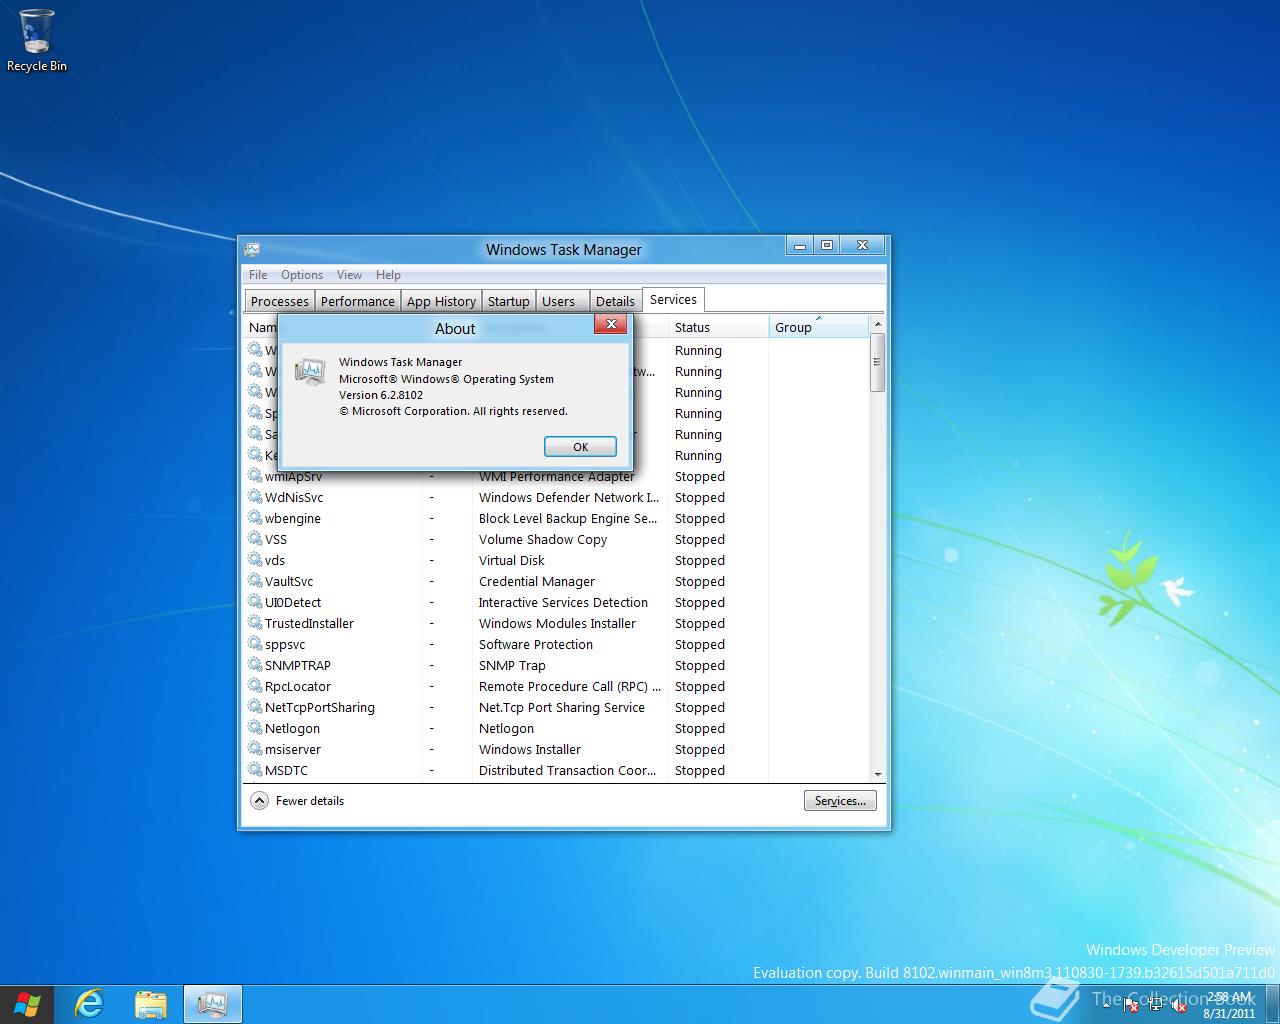Click the volume icon in system tray
Screen dimensions: 1280x1024
tap(1178, 1006)
